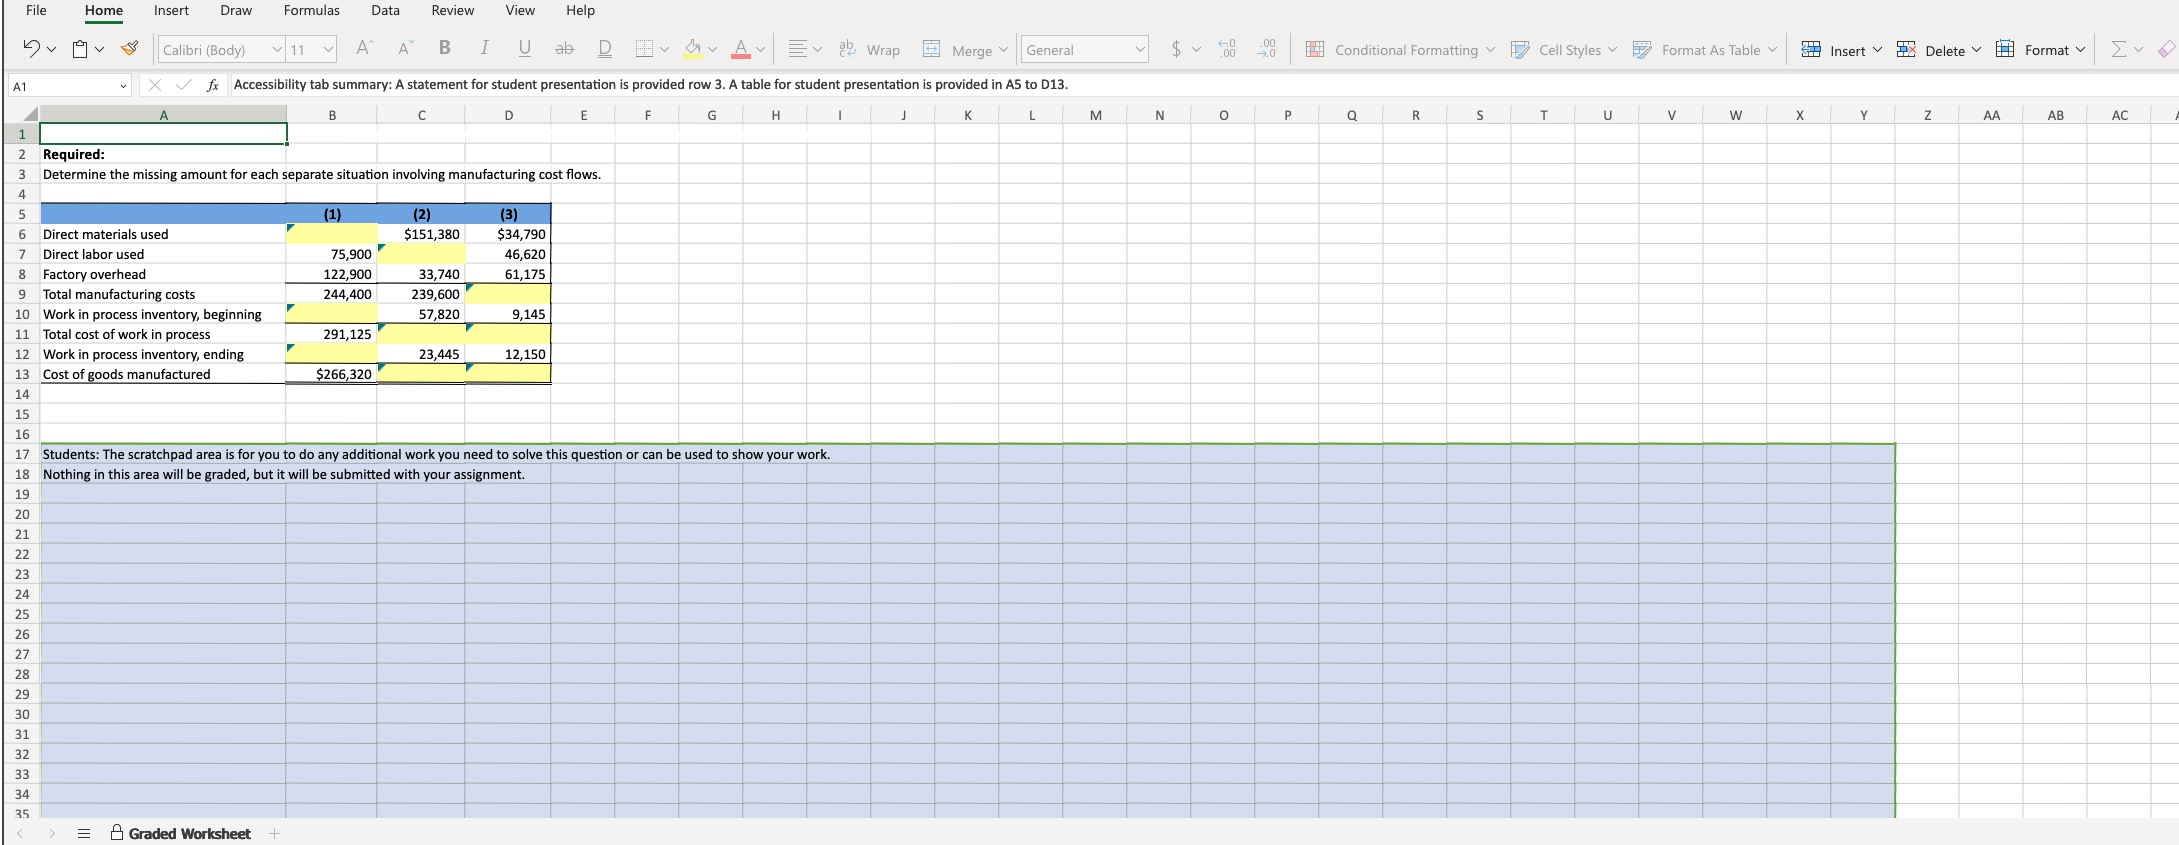Click next sheet navigation arrow

coord(52,833)
